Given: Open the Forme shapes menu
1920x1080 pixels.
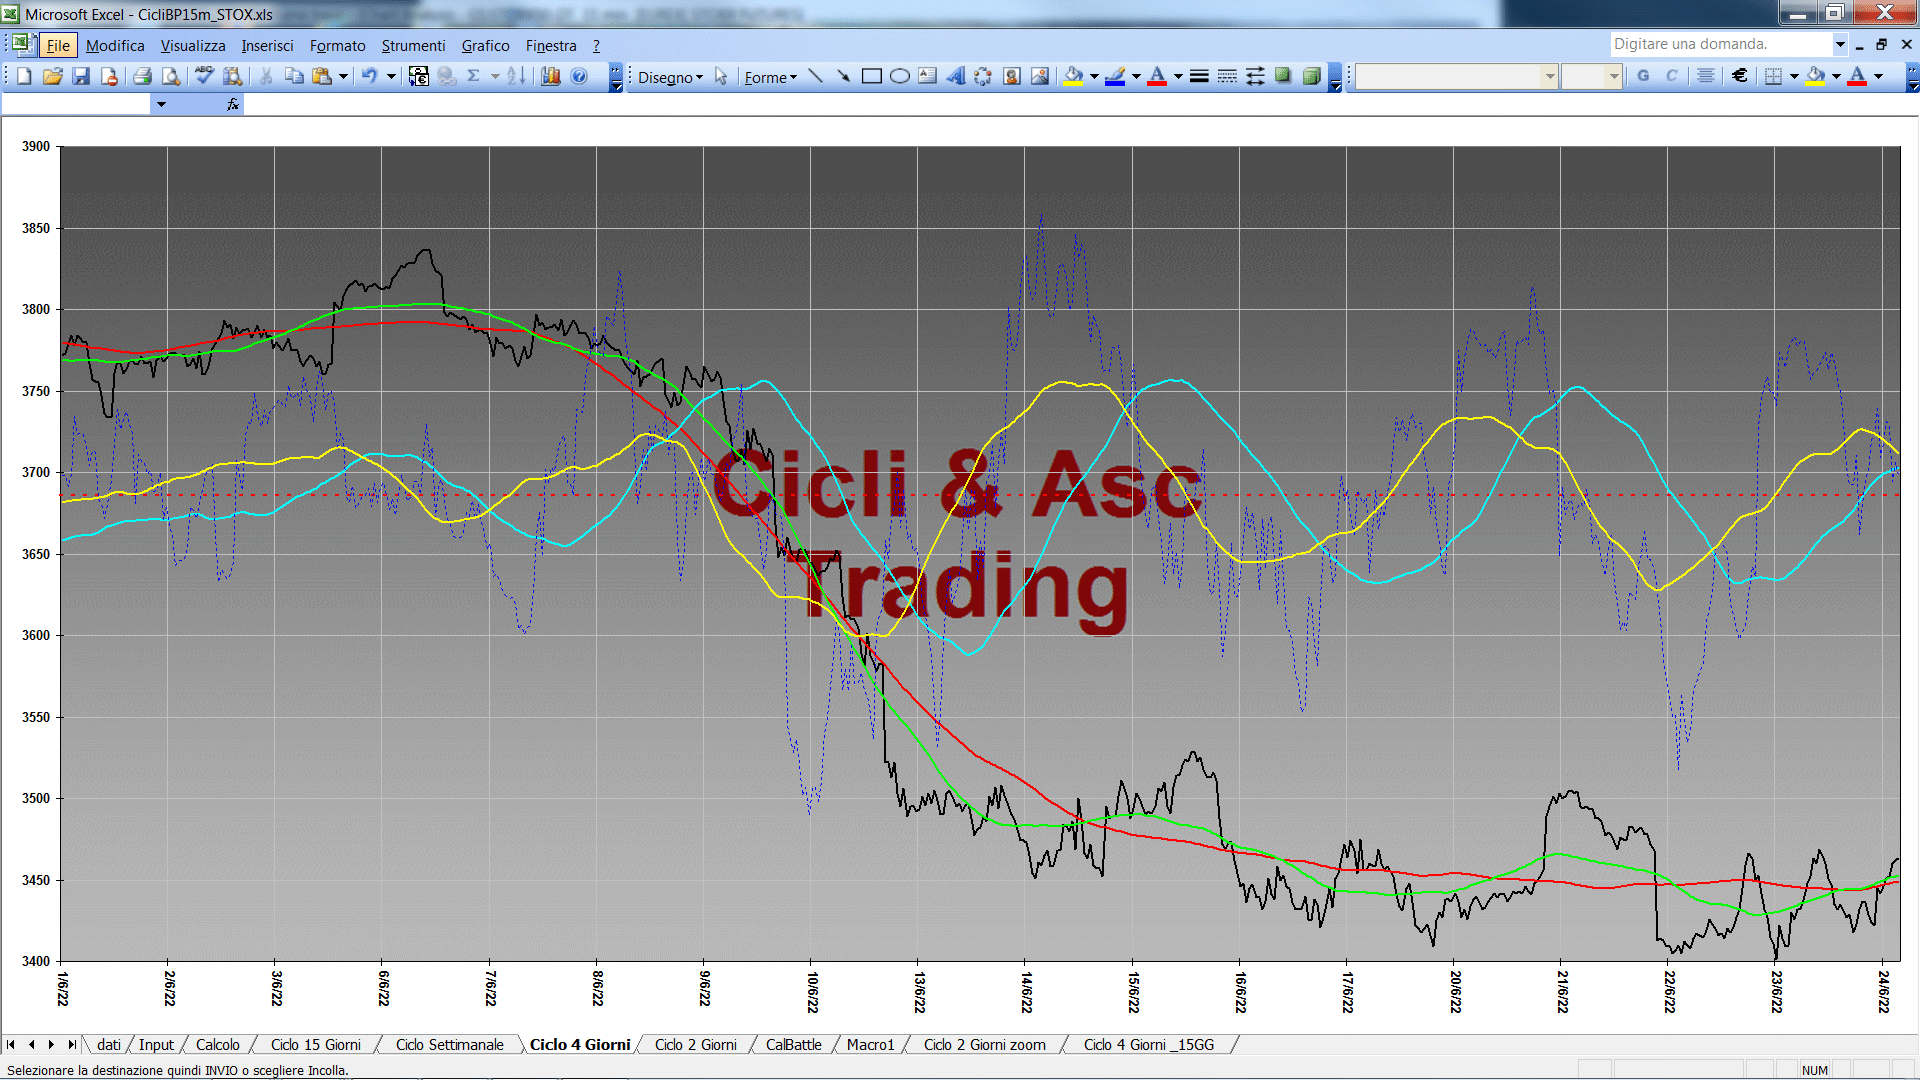Looking at the screenshot, I should tap(770, 78).
